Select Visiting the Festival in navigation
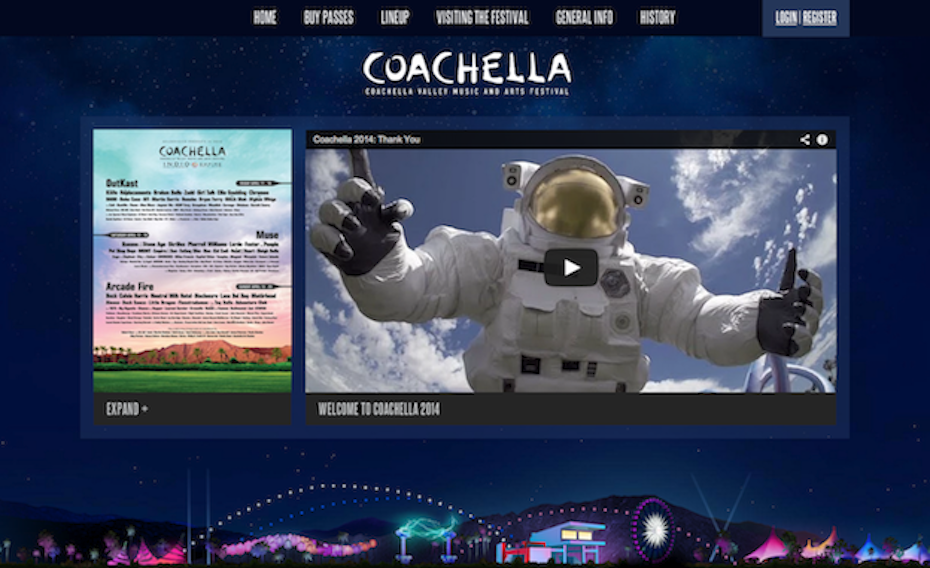The image size is (930, 568). [x=482, y=17]
